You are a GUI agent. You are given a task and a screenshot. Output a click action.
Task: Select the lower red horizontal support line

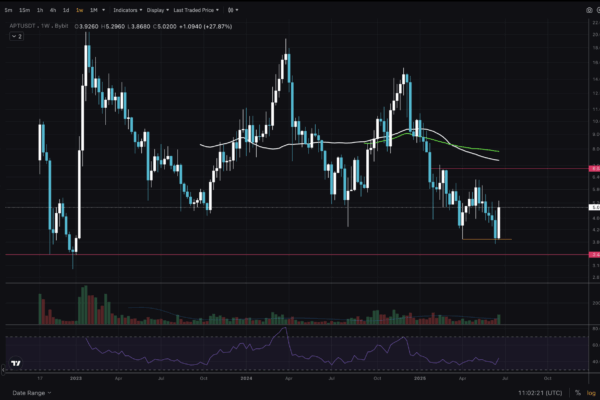tap(297, 254)
